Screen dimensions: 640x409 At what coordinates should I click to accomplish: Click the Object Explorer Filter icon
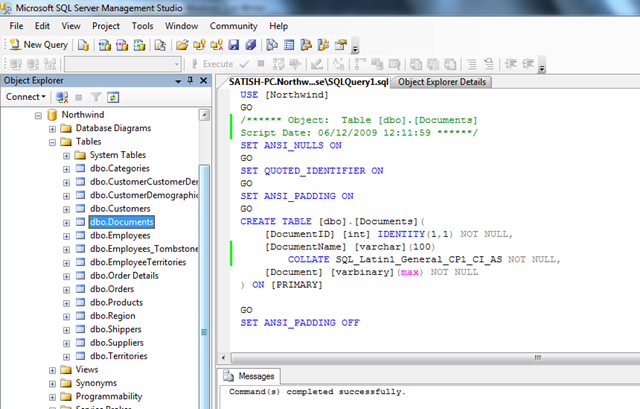click(x=96, y=97)
